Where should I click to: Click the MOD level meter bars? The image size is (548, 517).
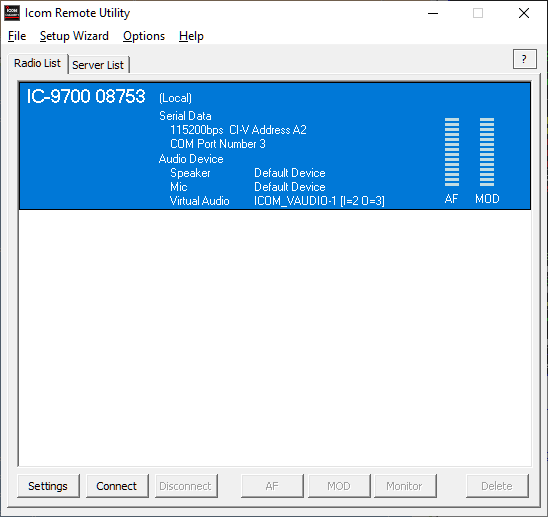coord(487,152)
